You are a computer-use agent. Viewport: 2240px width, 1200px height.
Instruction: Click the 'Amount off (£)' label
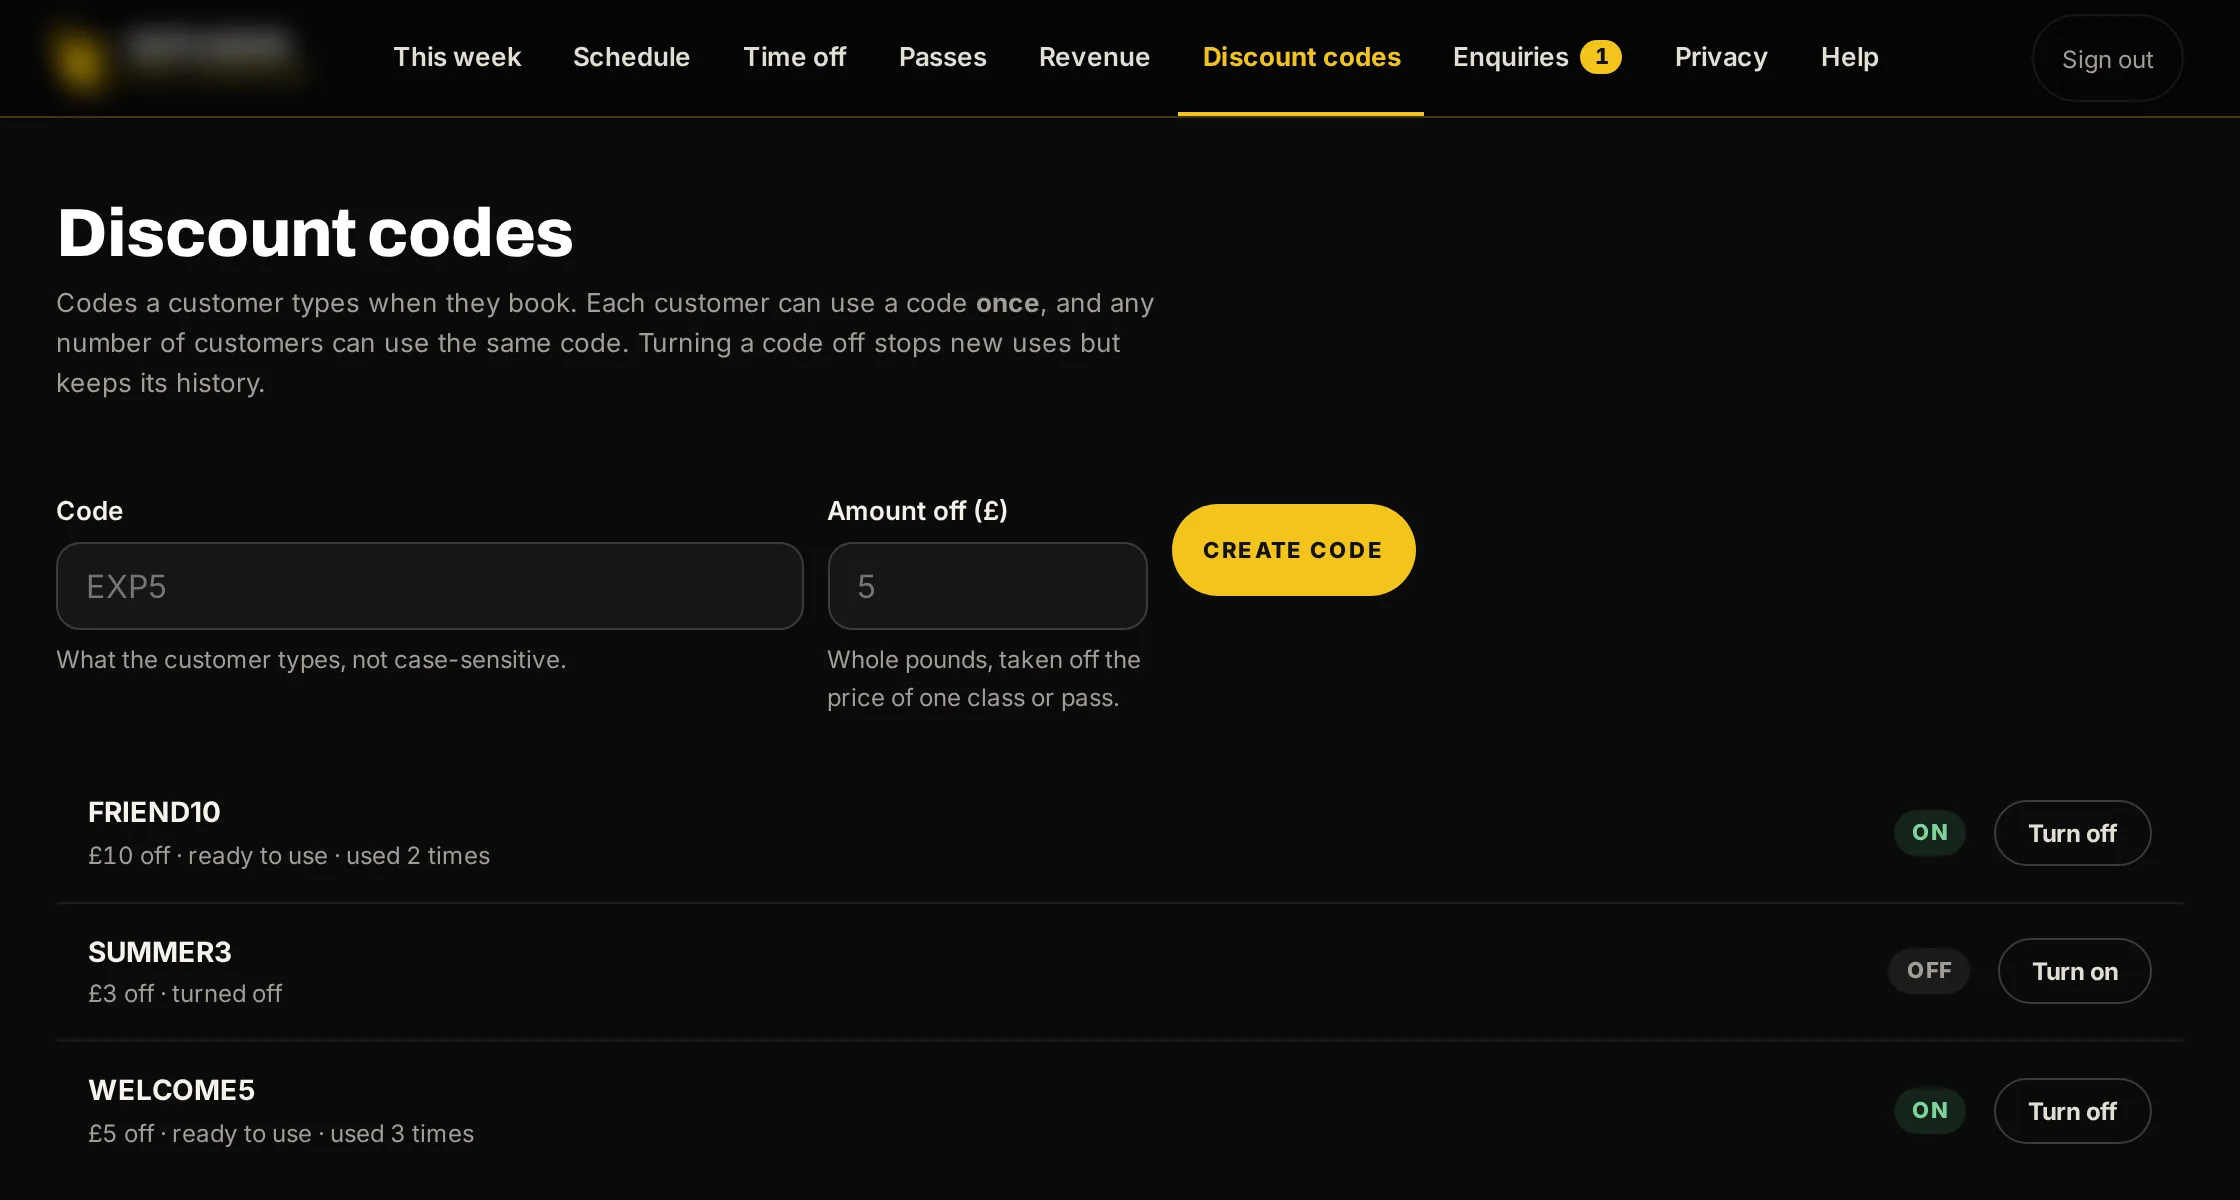click(x=917, y=511)
